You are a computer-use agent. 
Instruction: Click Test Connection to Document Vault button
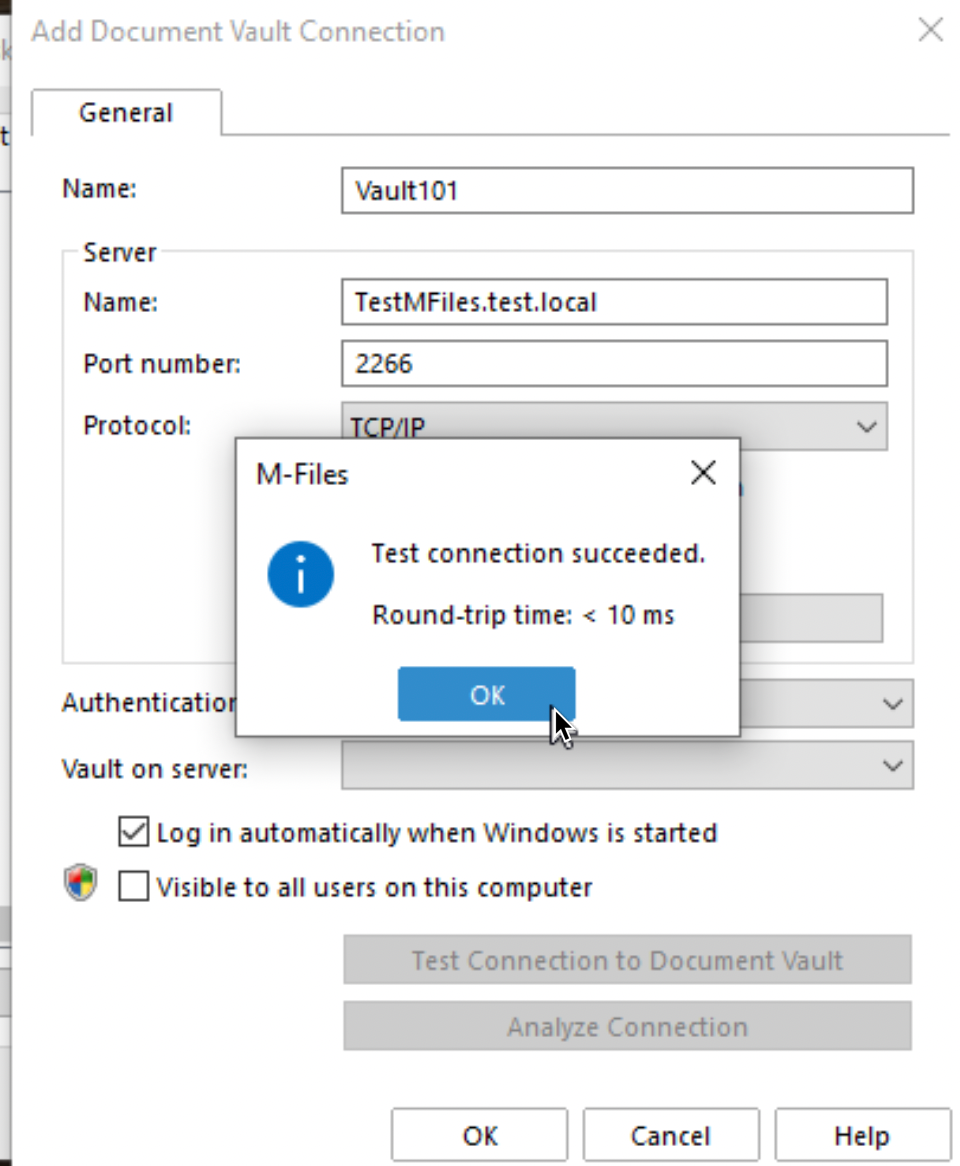tap(628, 960)
